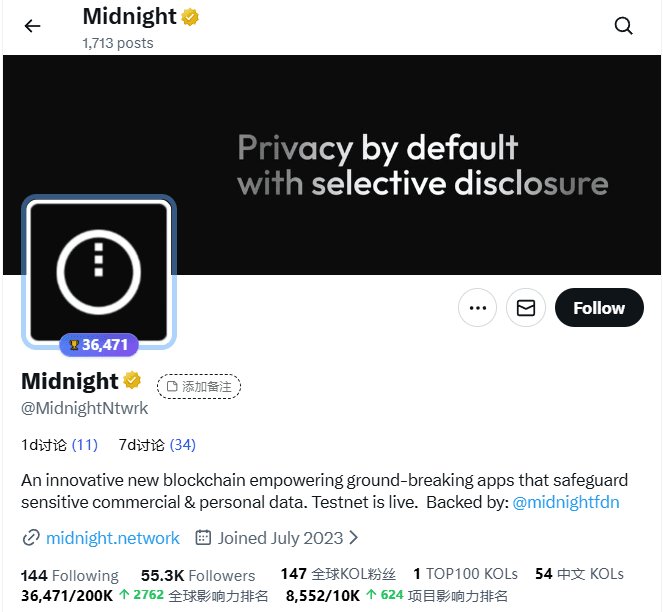Click the back arrow icon
The height and width of the screenshot is (612, 663).
pyautogui.click(x=33, y=26)
